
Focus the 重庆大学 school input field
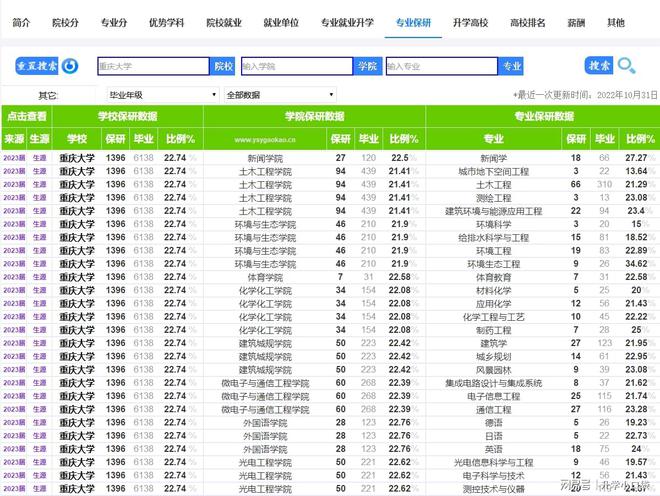tap(153, 66)
